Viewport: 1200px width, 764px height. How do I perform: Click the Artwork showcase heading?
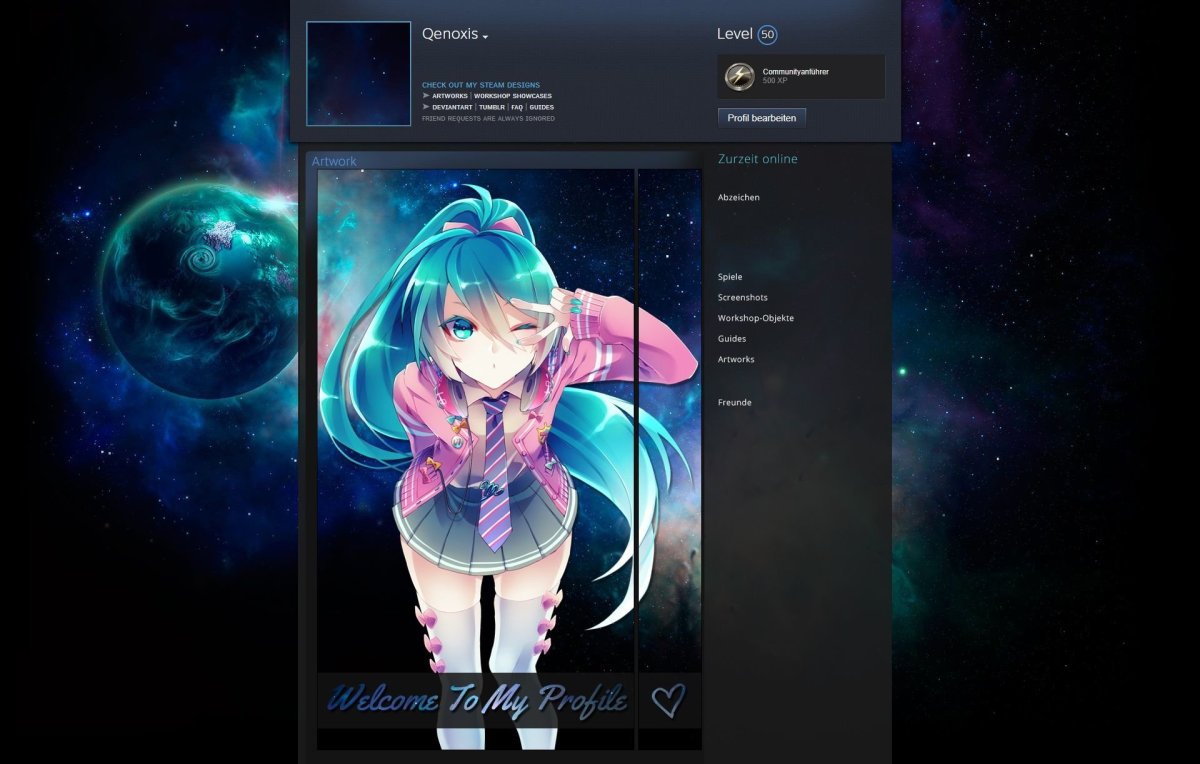pos(334,161)
